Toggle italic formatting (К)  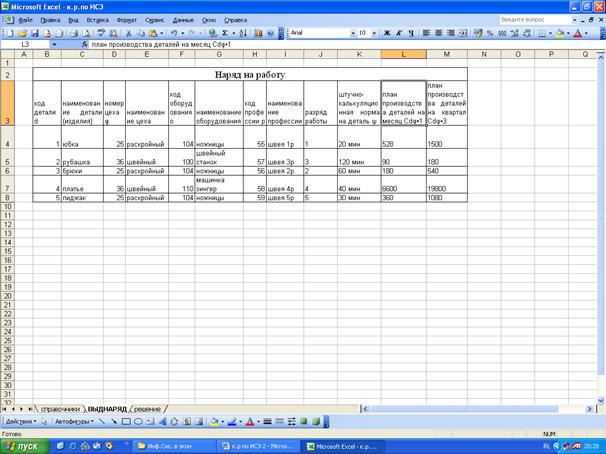coord(399,34)
